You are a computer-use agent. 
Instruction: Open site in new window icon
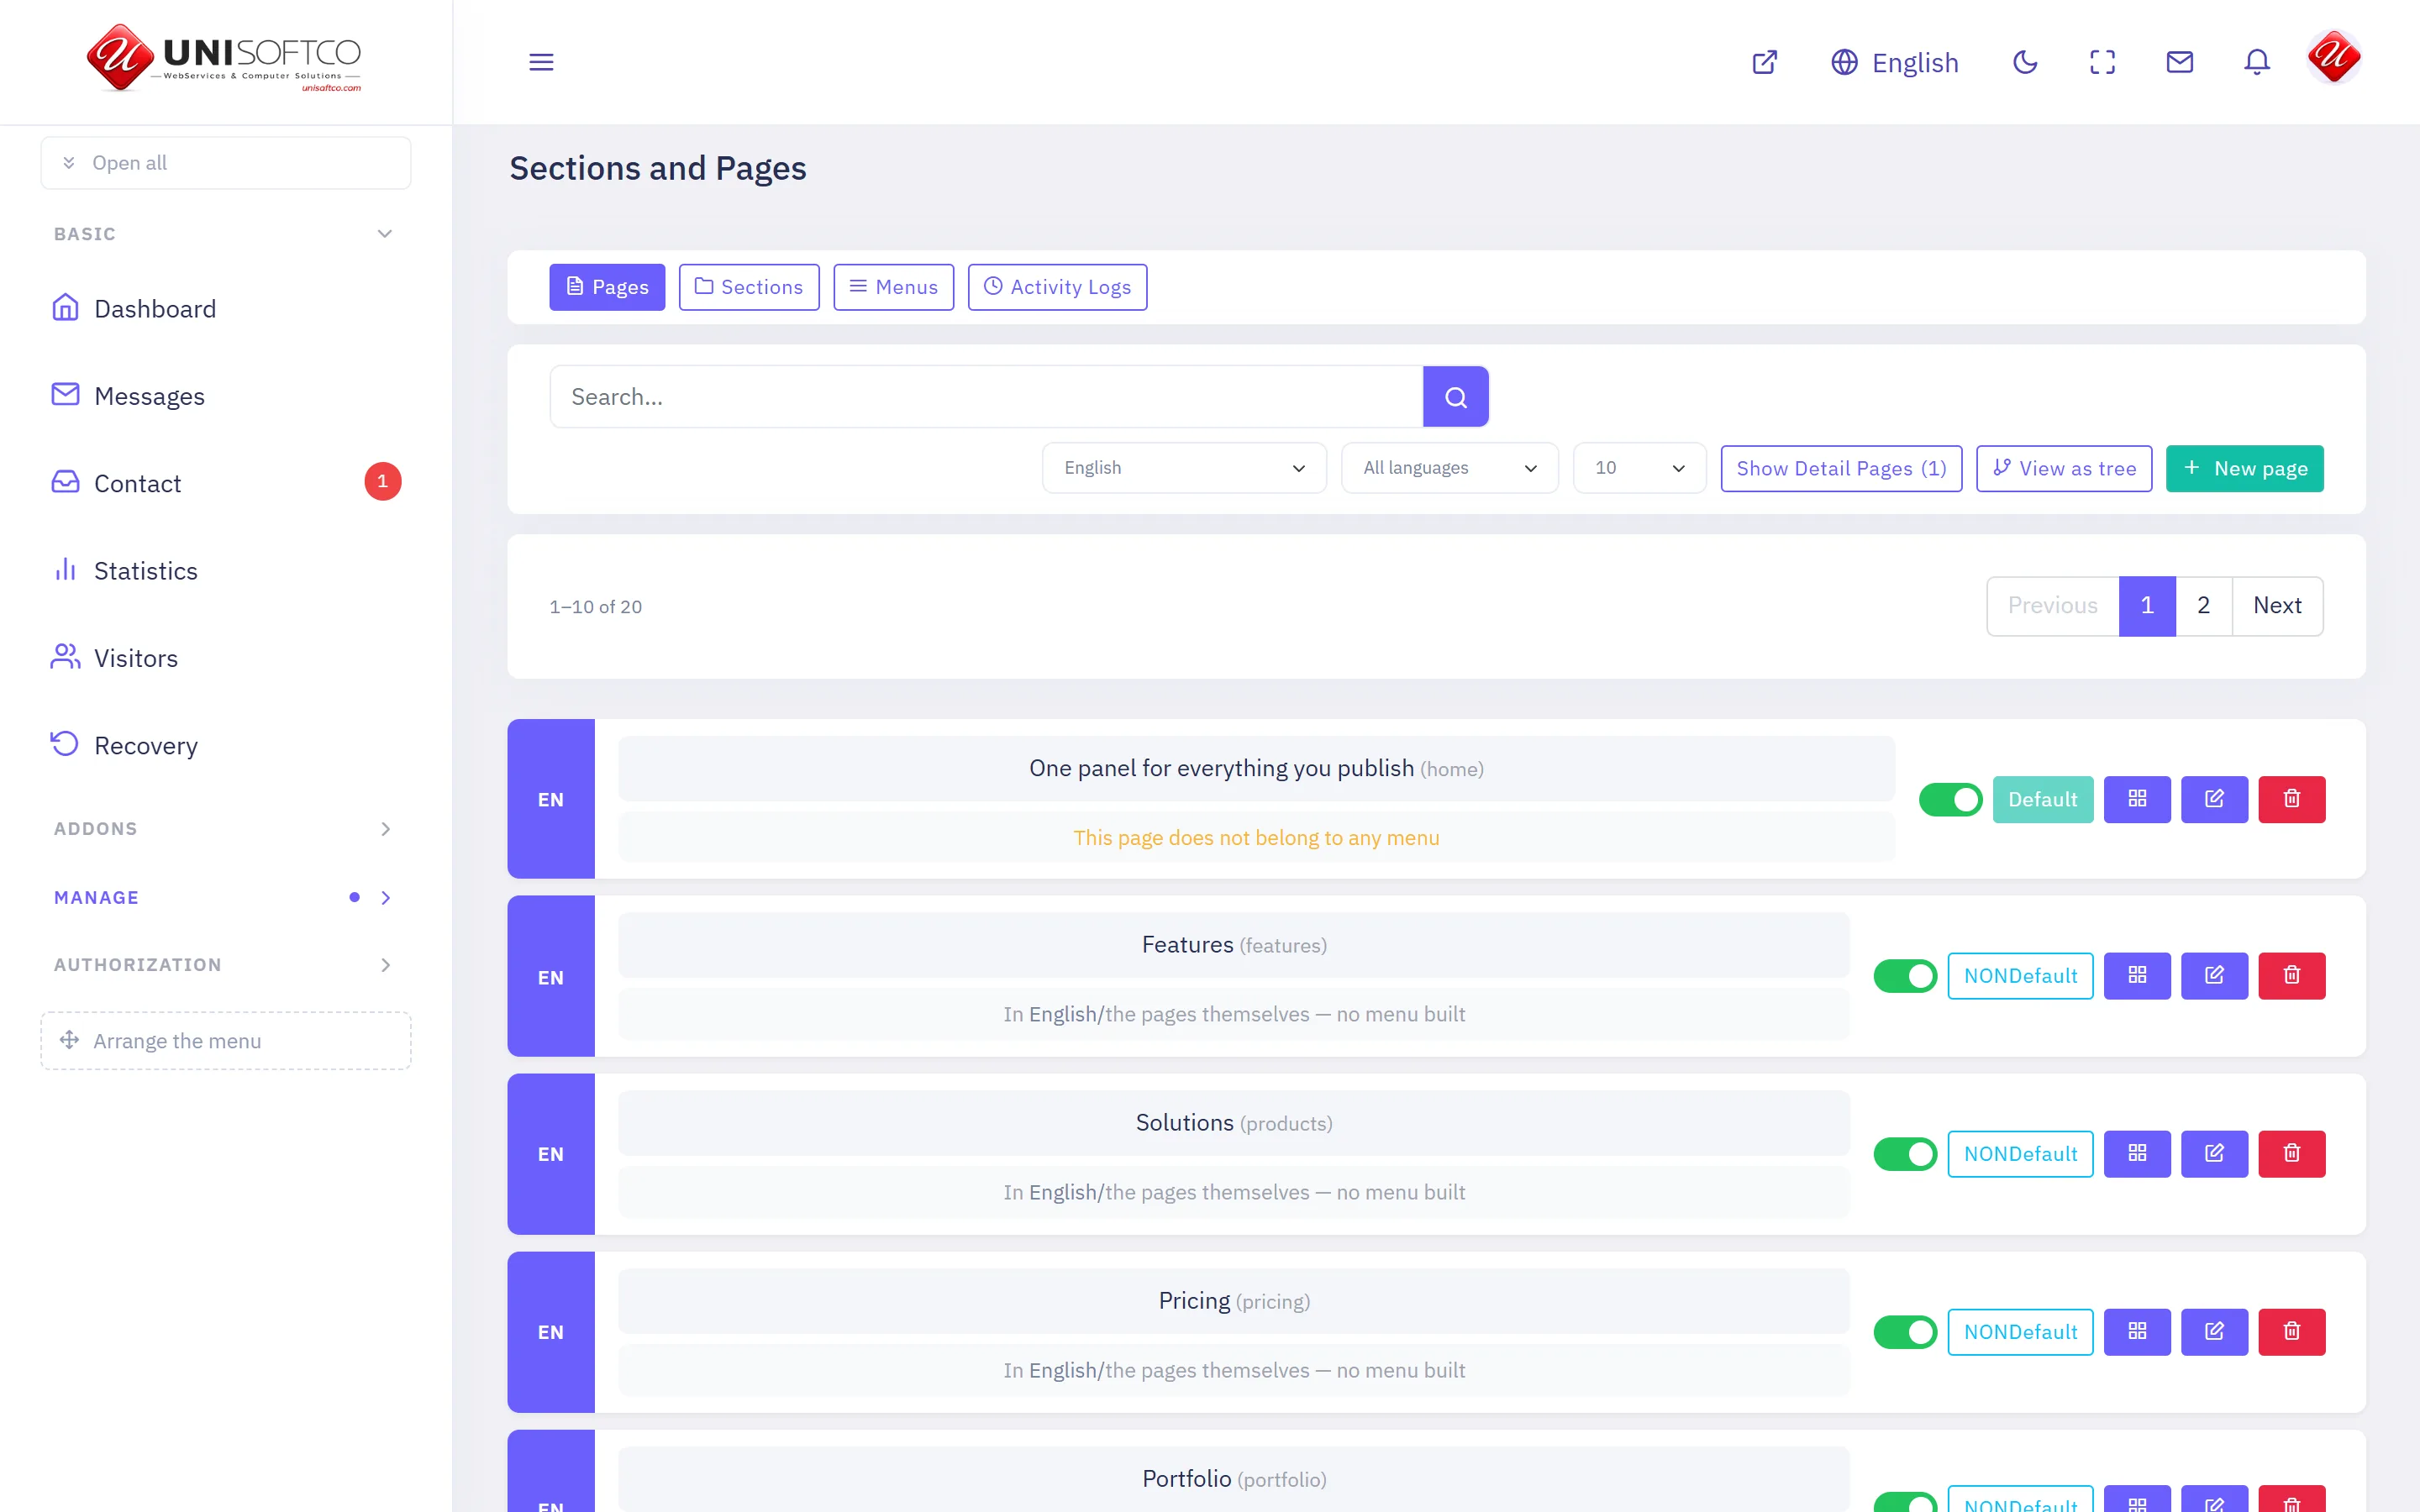click(x=1765, y=62)
